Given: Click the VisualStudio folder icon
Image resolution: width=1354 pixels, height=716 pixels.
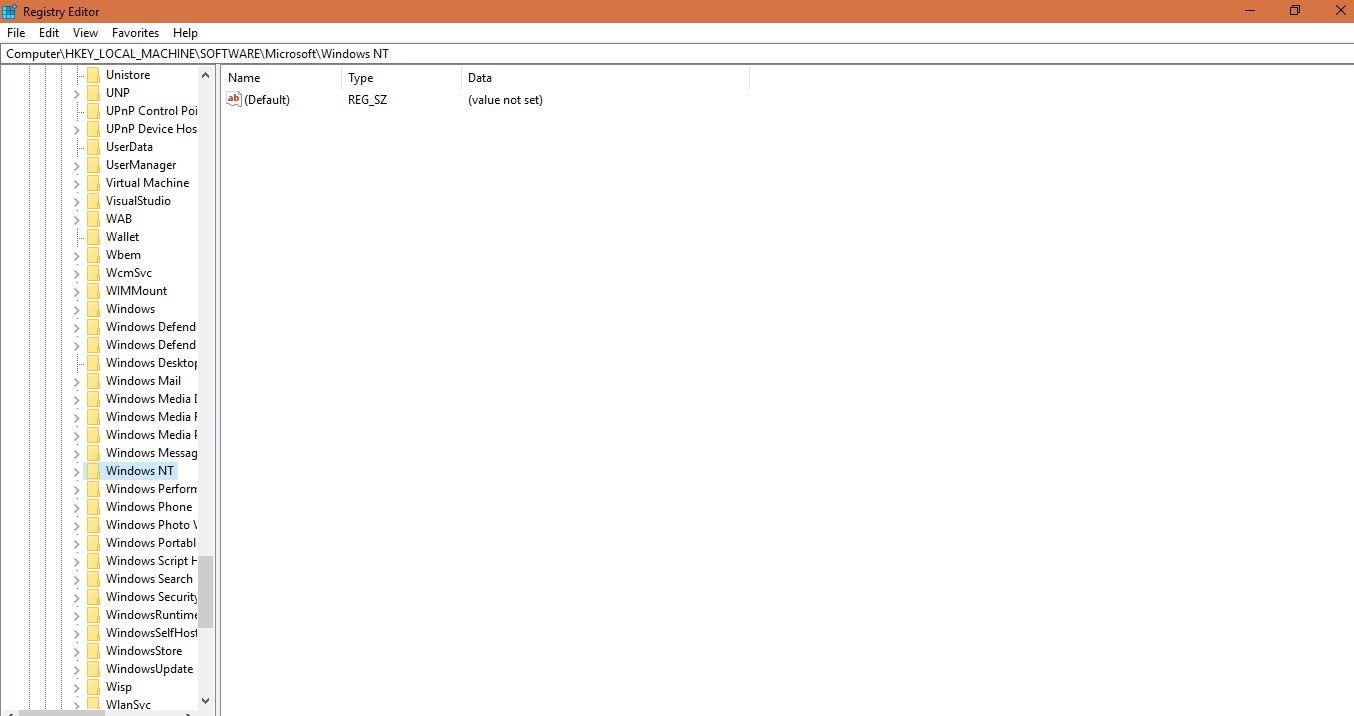Looking at the screenshot, I should coord(93,201).
